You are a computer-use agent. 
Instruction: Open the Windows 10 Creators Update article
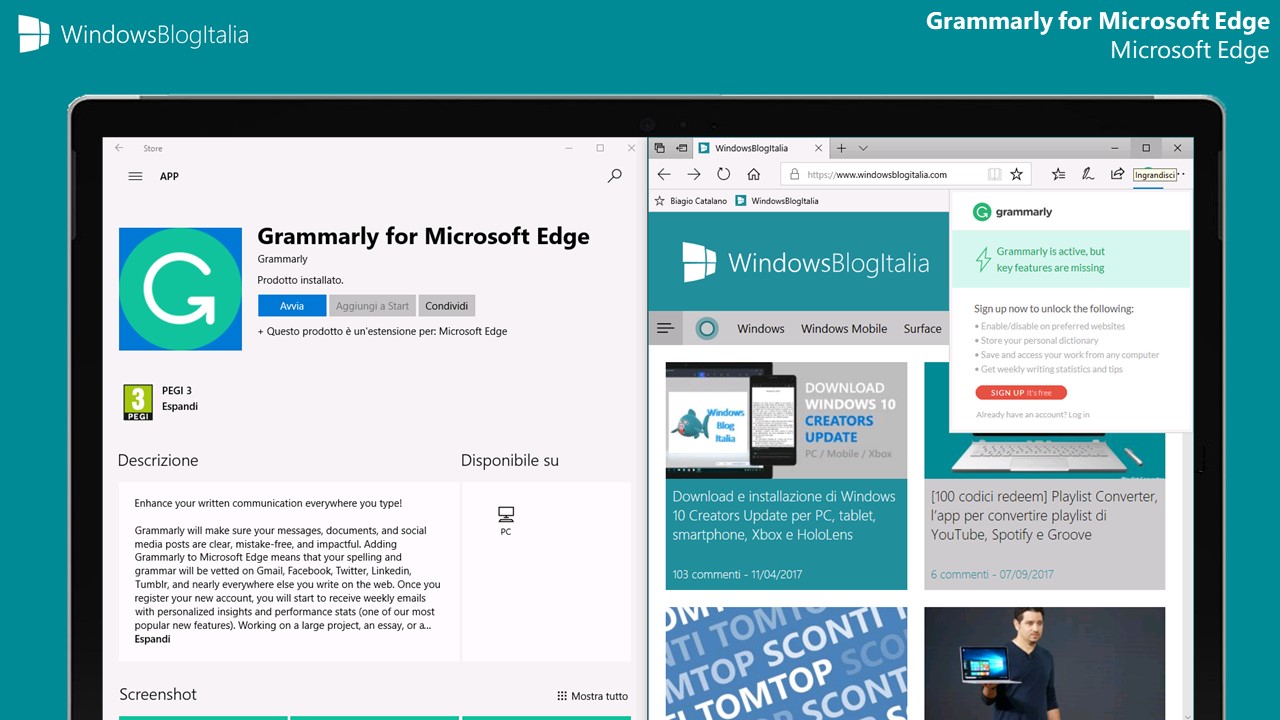(784, 515)
